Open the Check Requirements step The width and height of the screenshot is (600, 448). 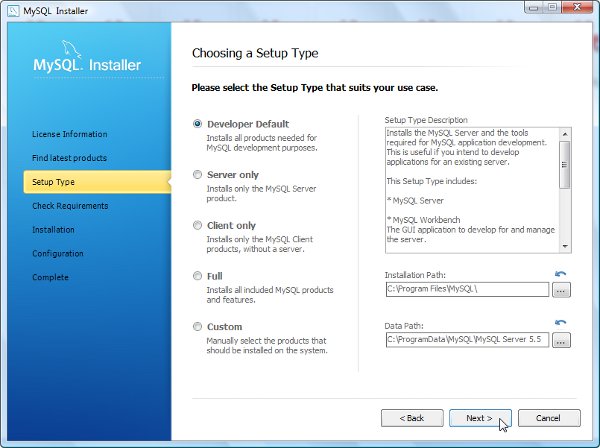[70, 206]
